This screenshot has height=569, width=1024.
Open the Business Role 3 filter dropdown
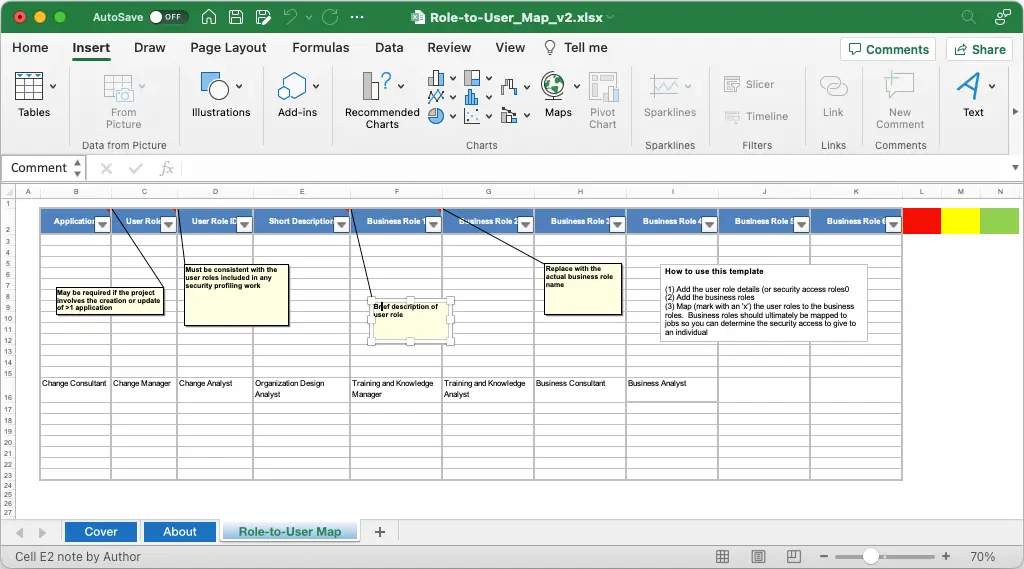pyautogui.click(x=617, y=225)
